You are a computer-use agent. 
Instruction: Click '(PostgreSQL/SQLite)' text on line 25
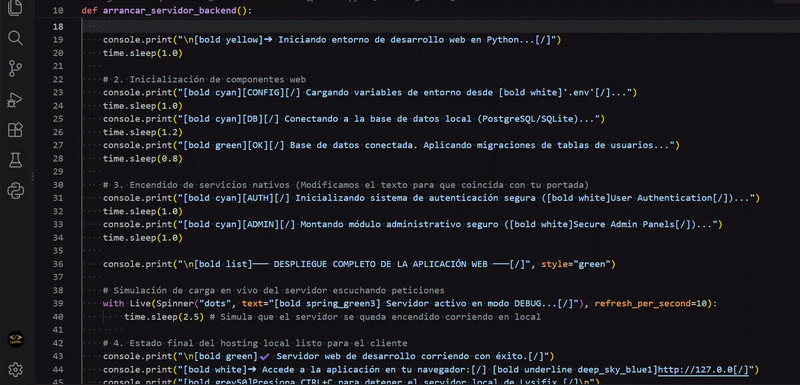529,119
